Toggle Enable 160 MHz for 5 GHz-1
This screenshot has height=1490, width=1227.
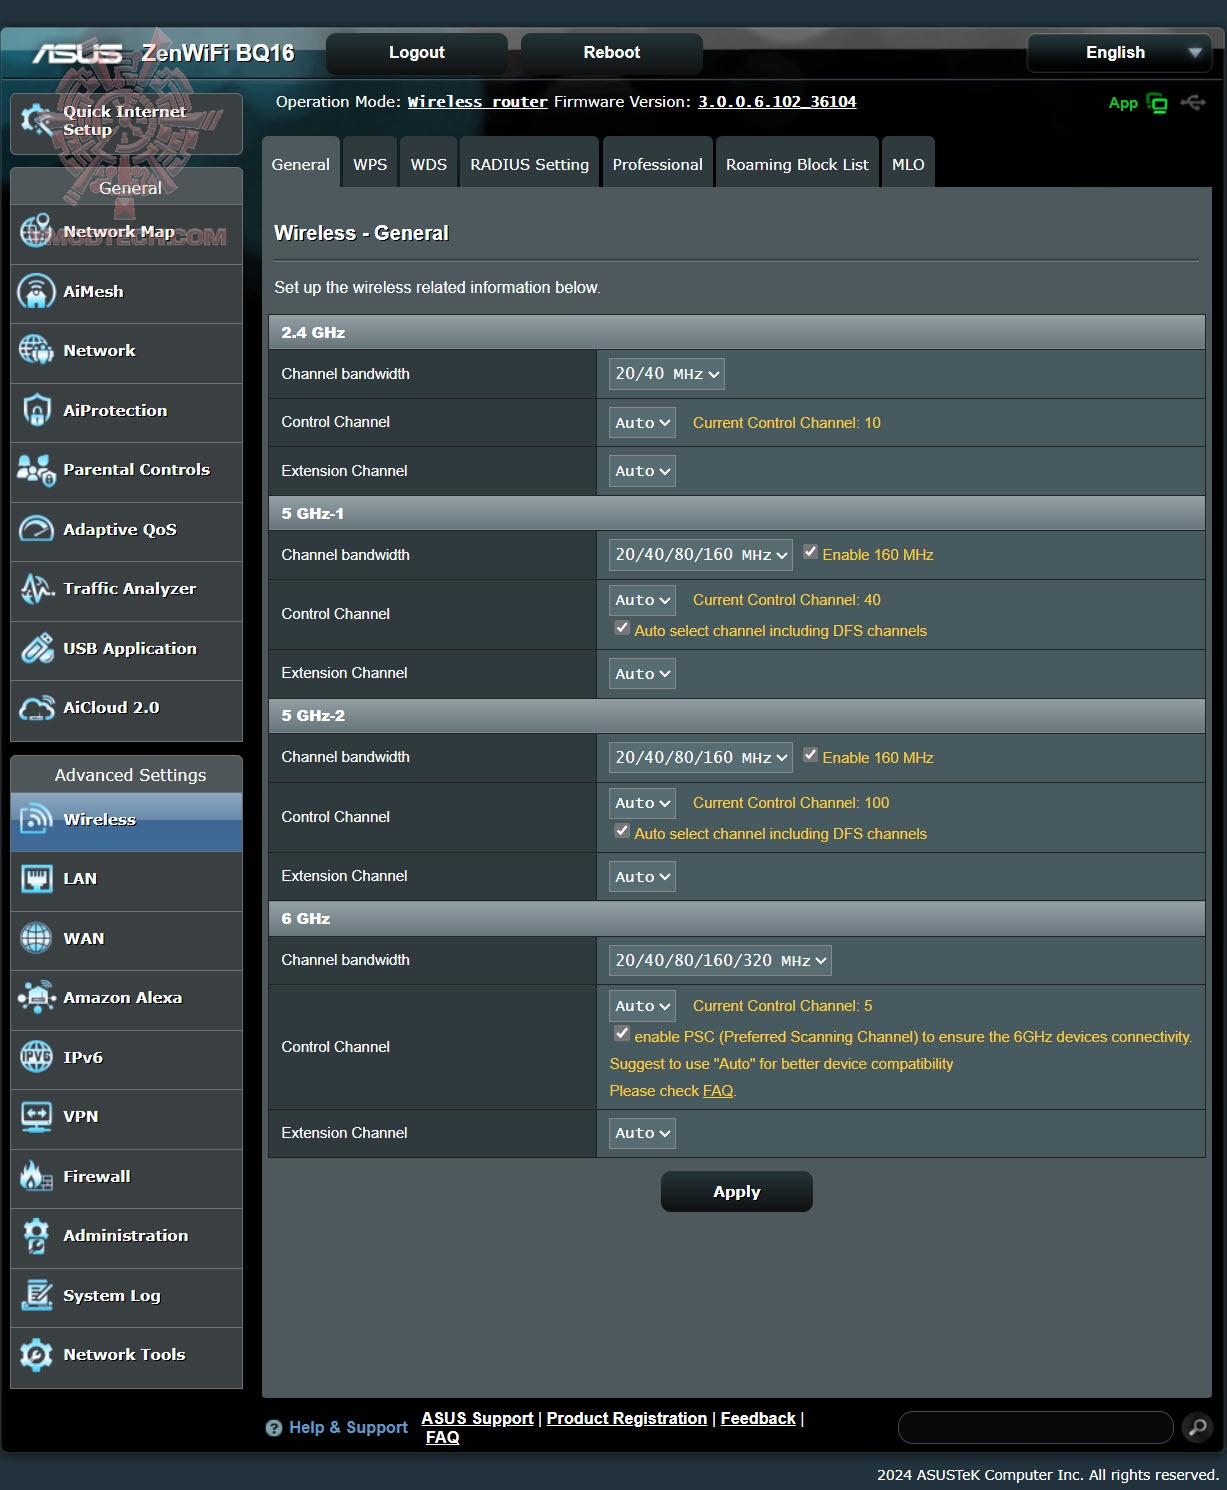click(x=811, y=552)
